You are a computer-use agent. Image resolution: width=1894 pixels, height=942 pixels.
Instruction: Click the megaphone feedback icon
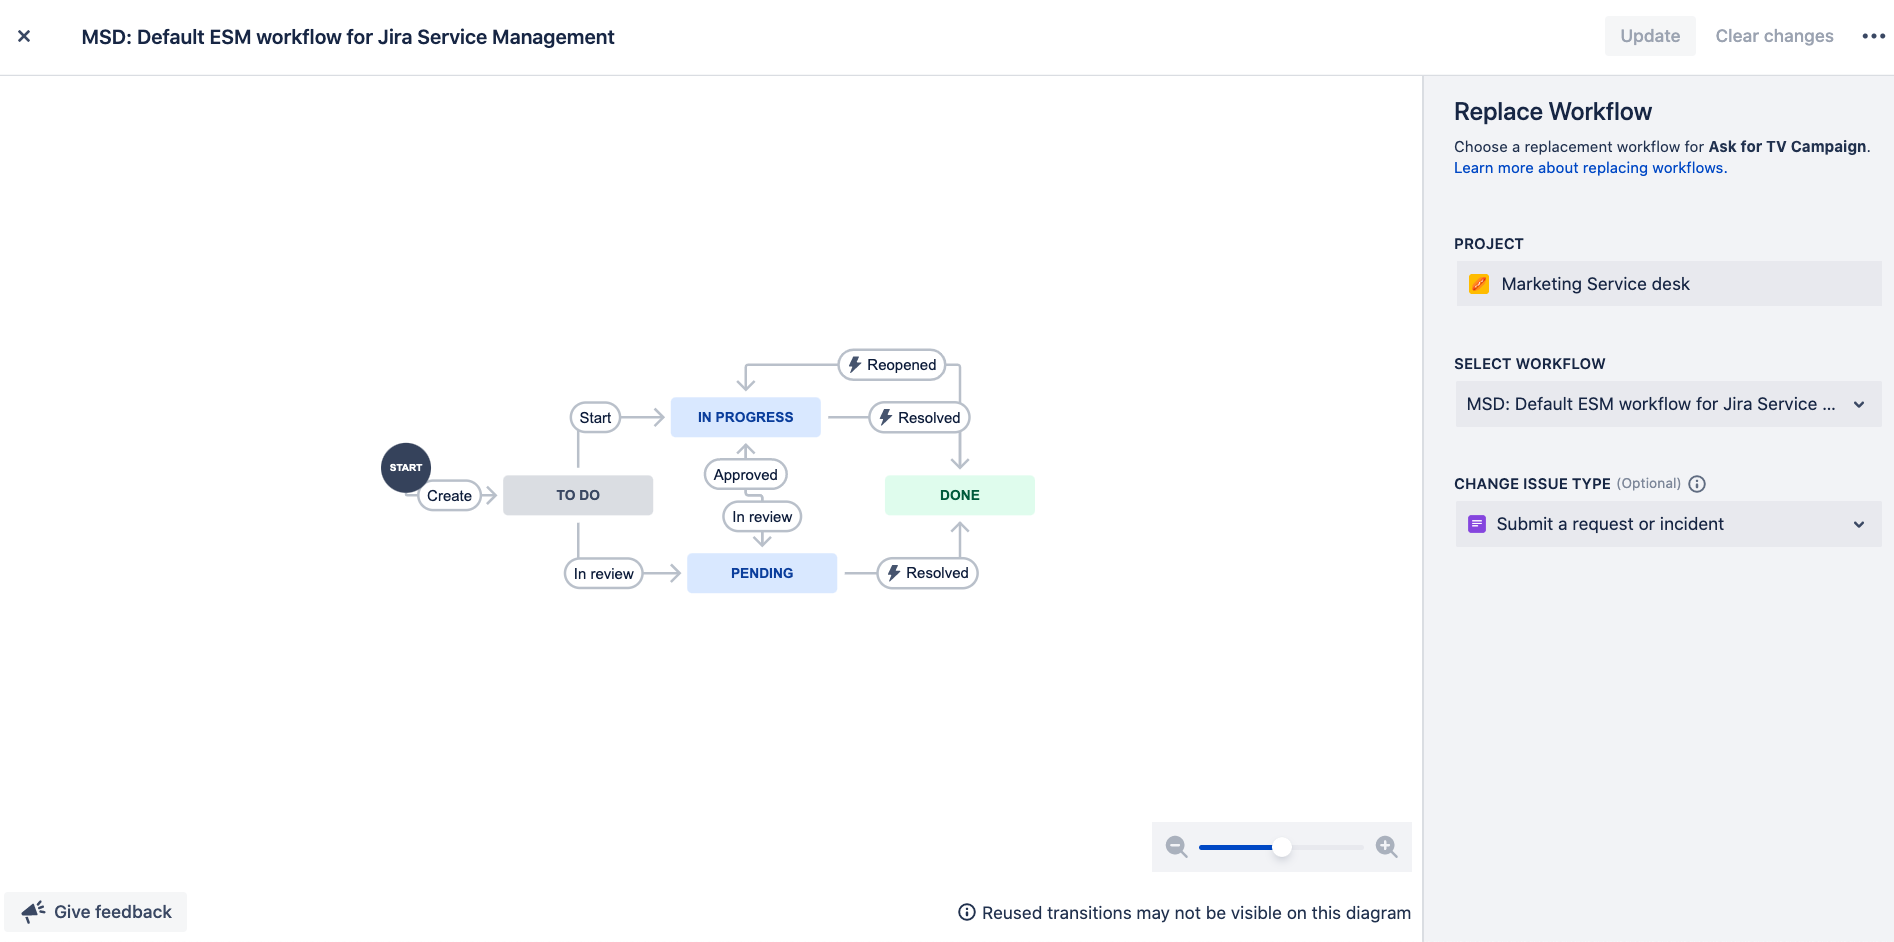coord(33,911)
